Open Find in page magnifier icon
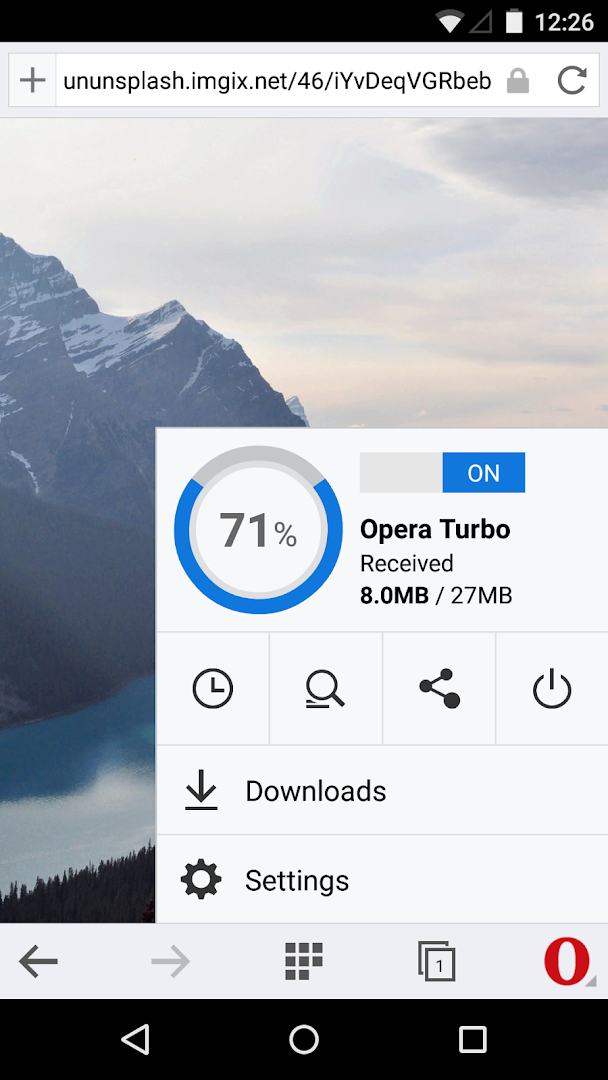 326,689
